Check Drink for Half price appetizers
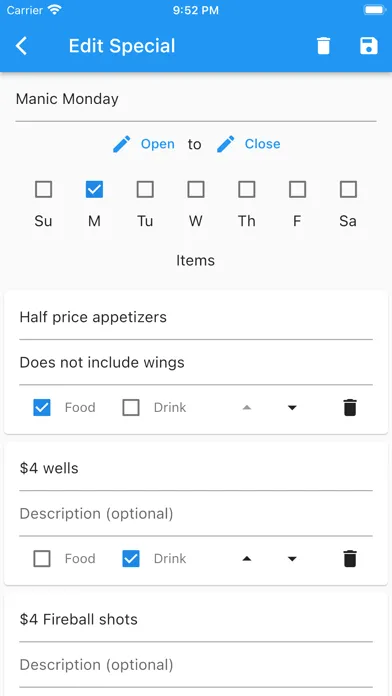This screenshot has height=696, width=392. (131, 407)
